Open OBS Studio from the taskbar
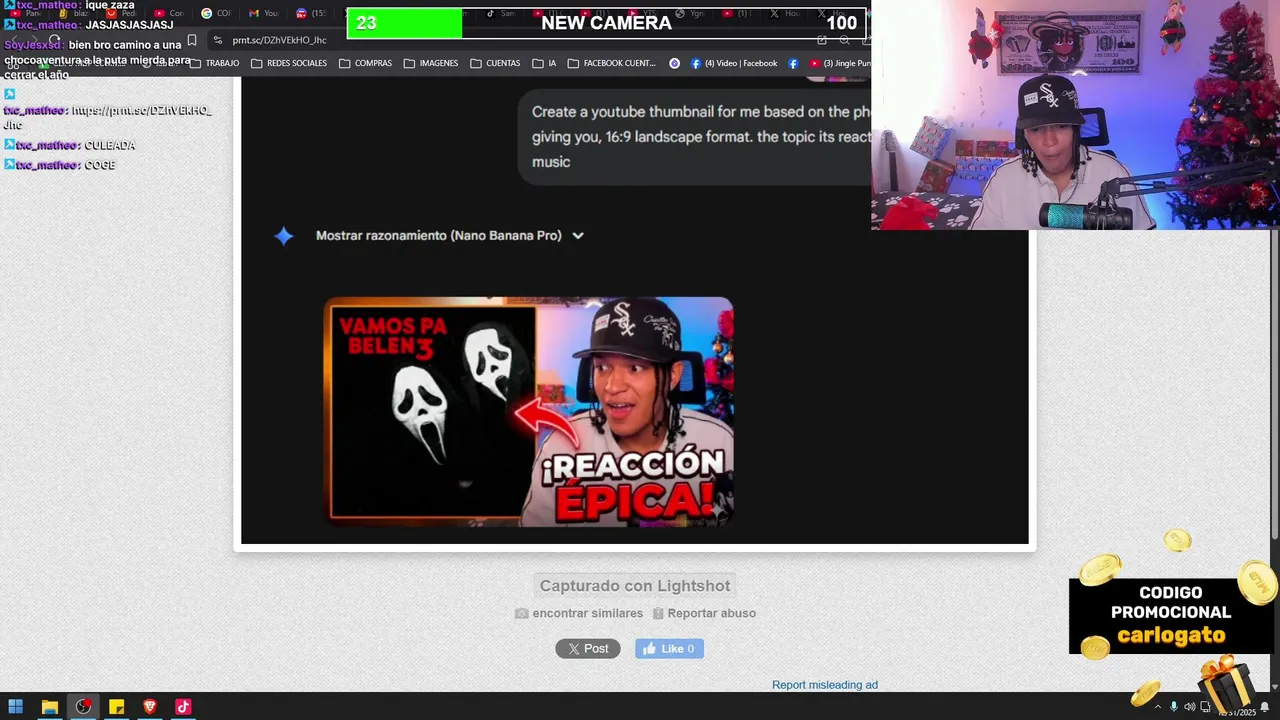Viewport: 1280px width, 720px height. pos(83,707)
